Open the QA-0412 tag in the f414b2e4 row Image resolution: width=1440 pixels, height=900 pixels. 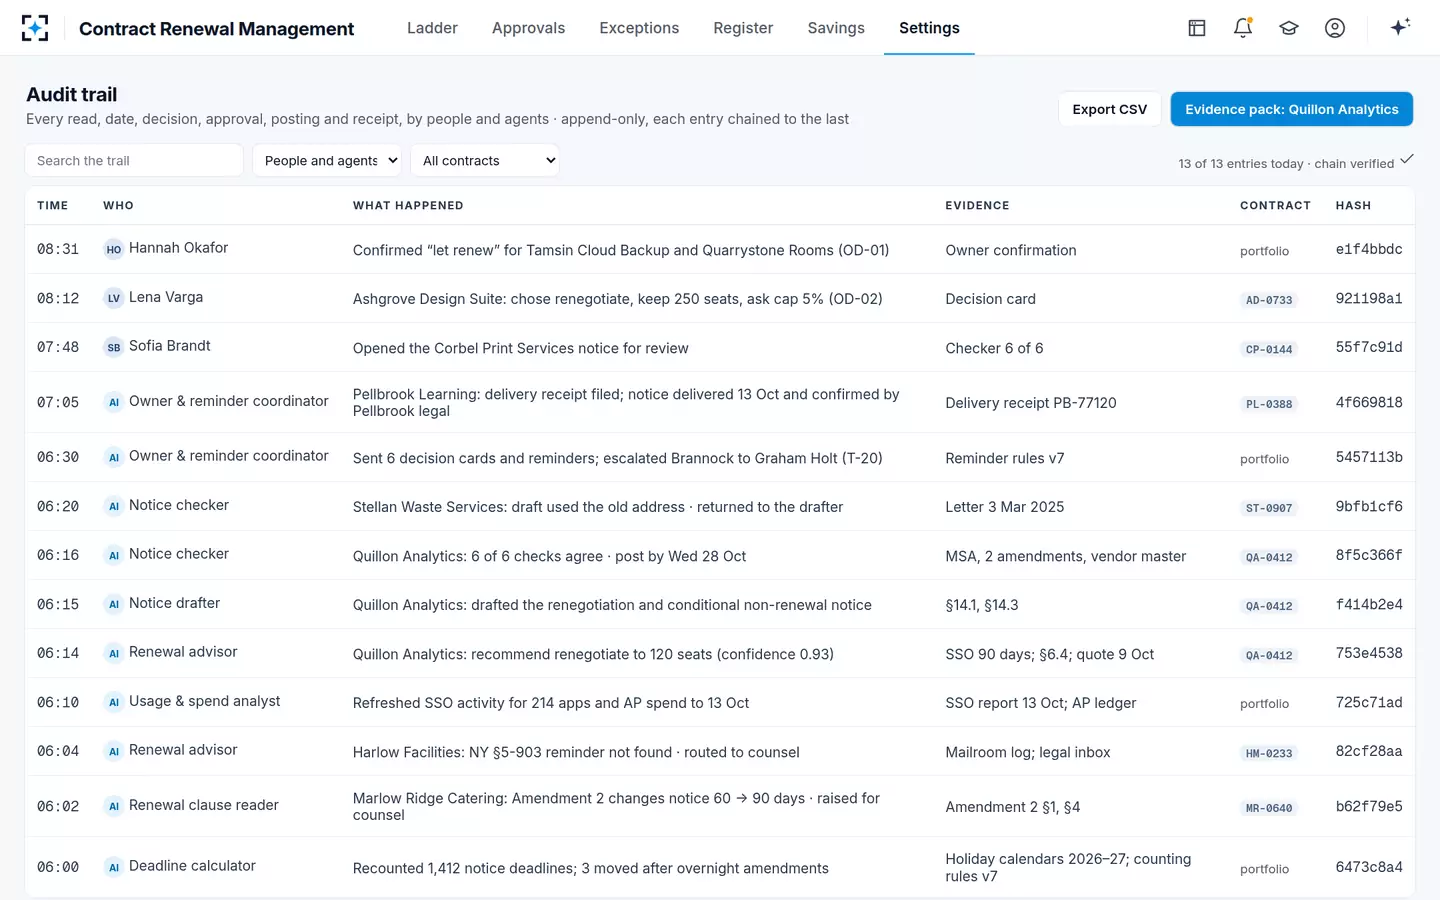pos(1269,606)
